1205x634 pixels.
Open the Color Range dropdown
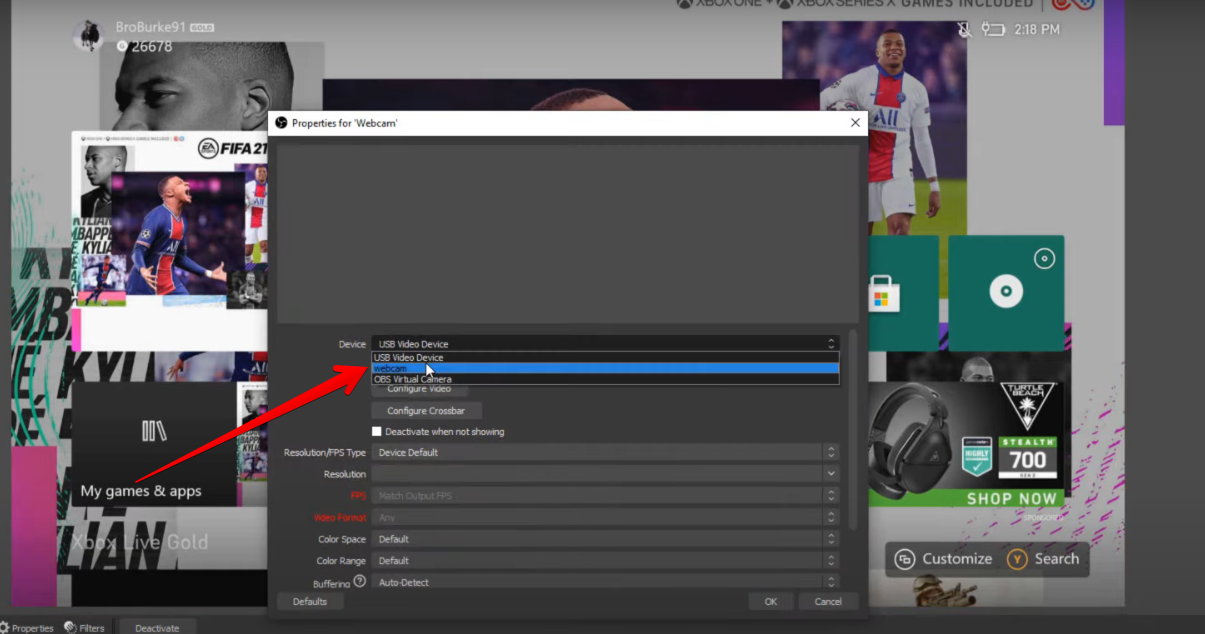[605, 561]
